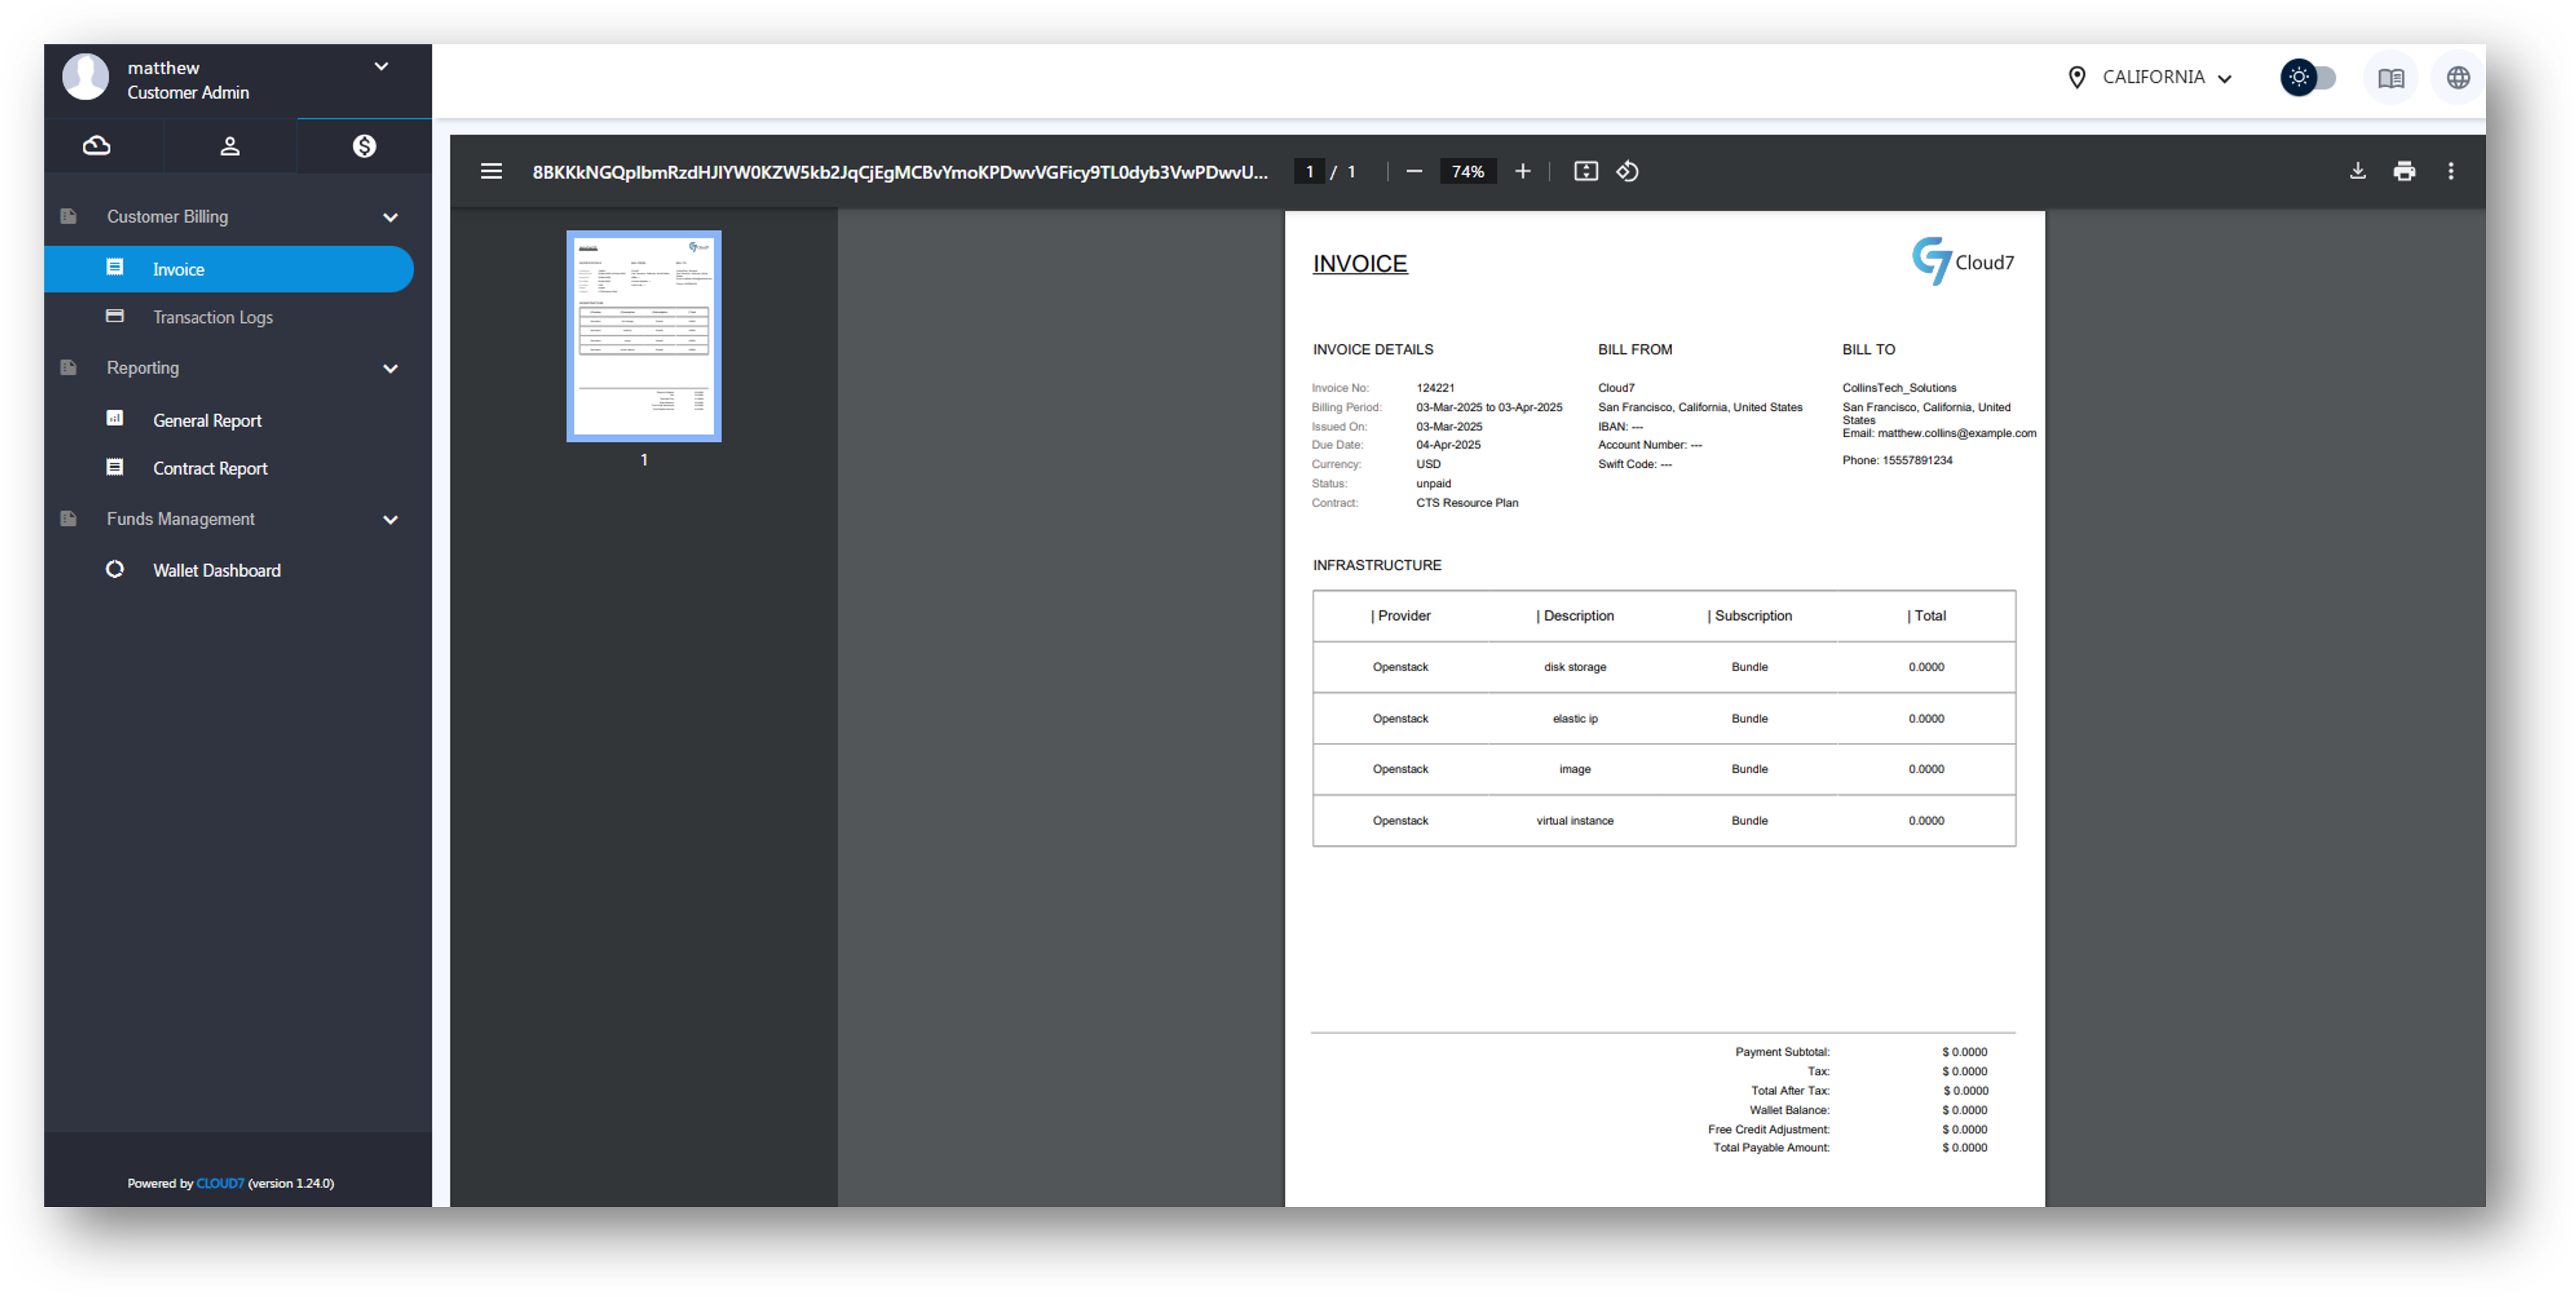Collapse the Customer Billing section
Viewport: 2576px width, 1297px height.
pyautogui.click(x=390, y=217)
